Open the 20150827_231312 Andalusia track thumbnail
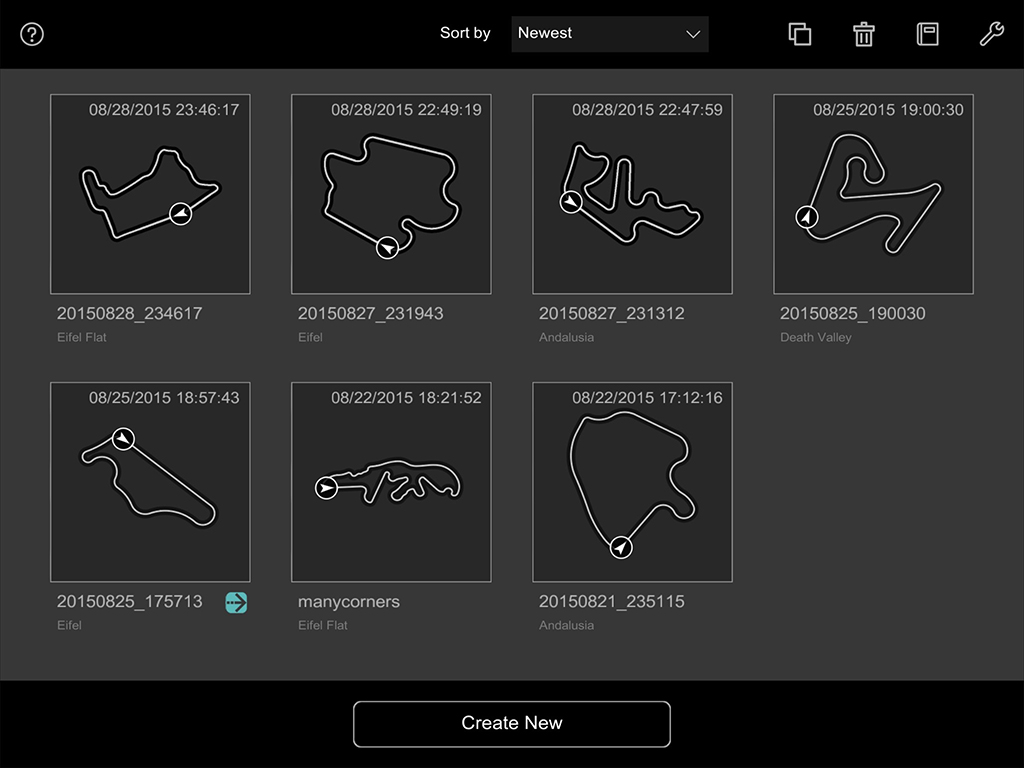The width and height of the screenshot is (1024, 768). coord(632,194)
